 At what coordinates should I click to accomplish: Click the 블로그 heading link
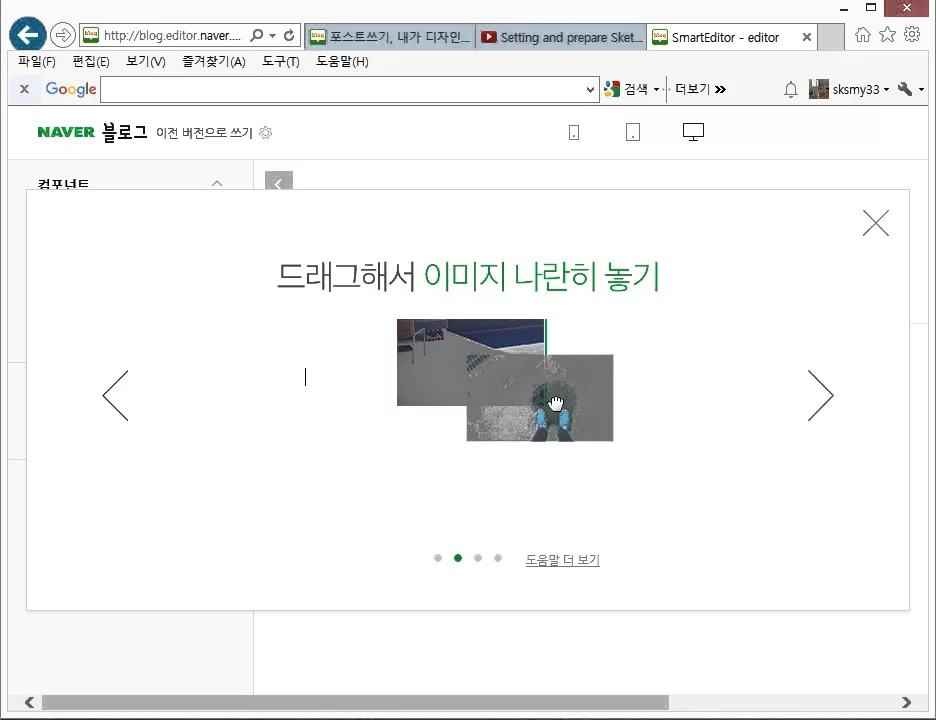(x=125, y=132)
